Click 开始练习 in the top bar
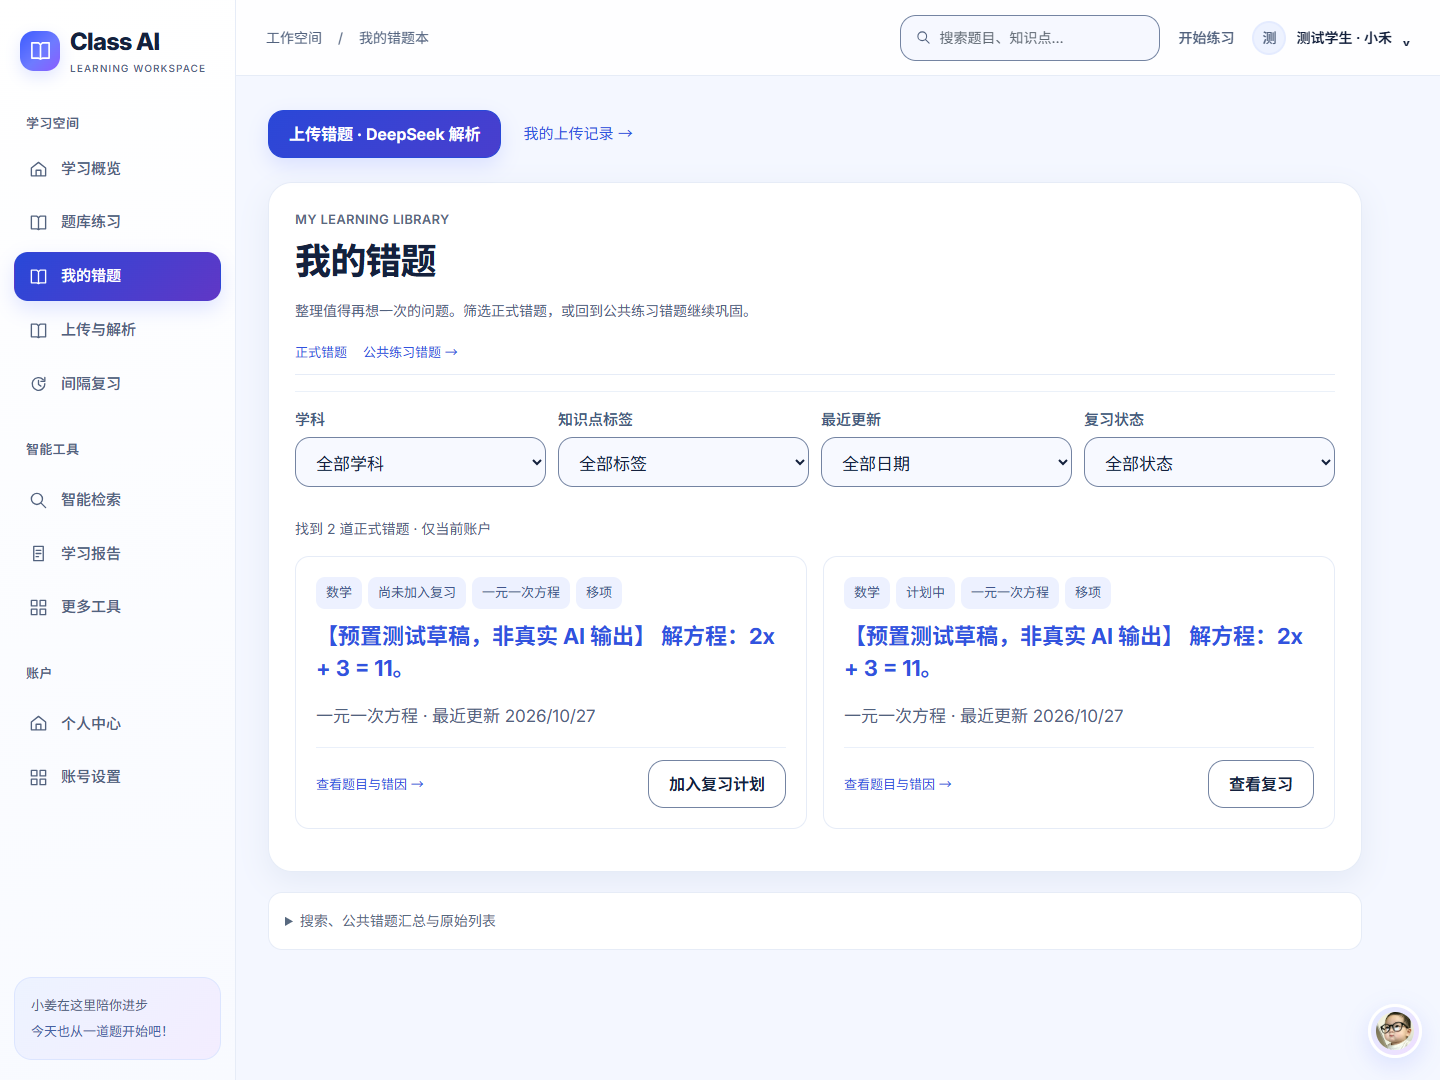This screenshot has width=1440, height=1080. click(x=1206, y=38)
